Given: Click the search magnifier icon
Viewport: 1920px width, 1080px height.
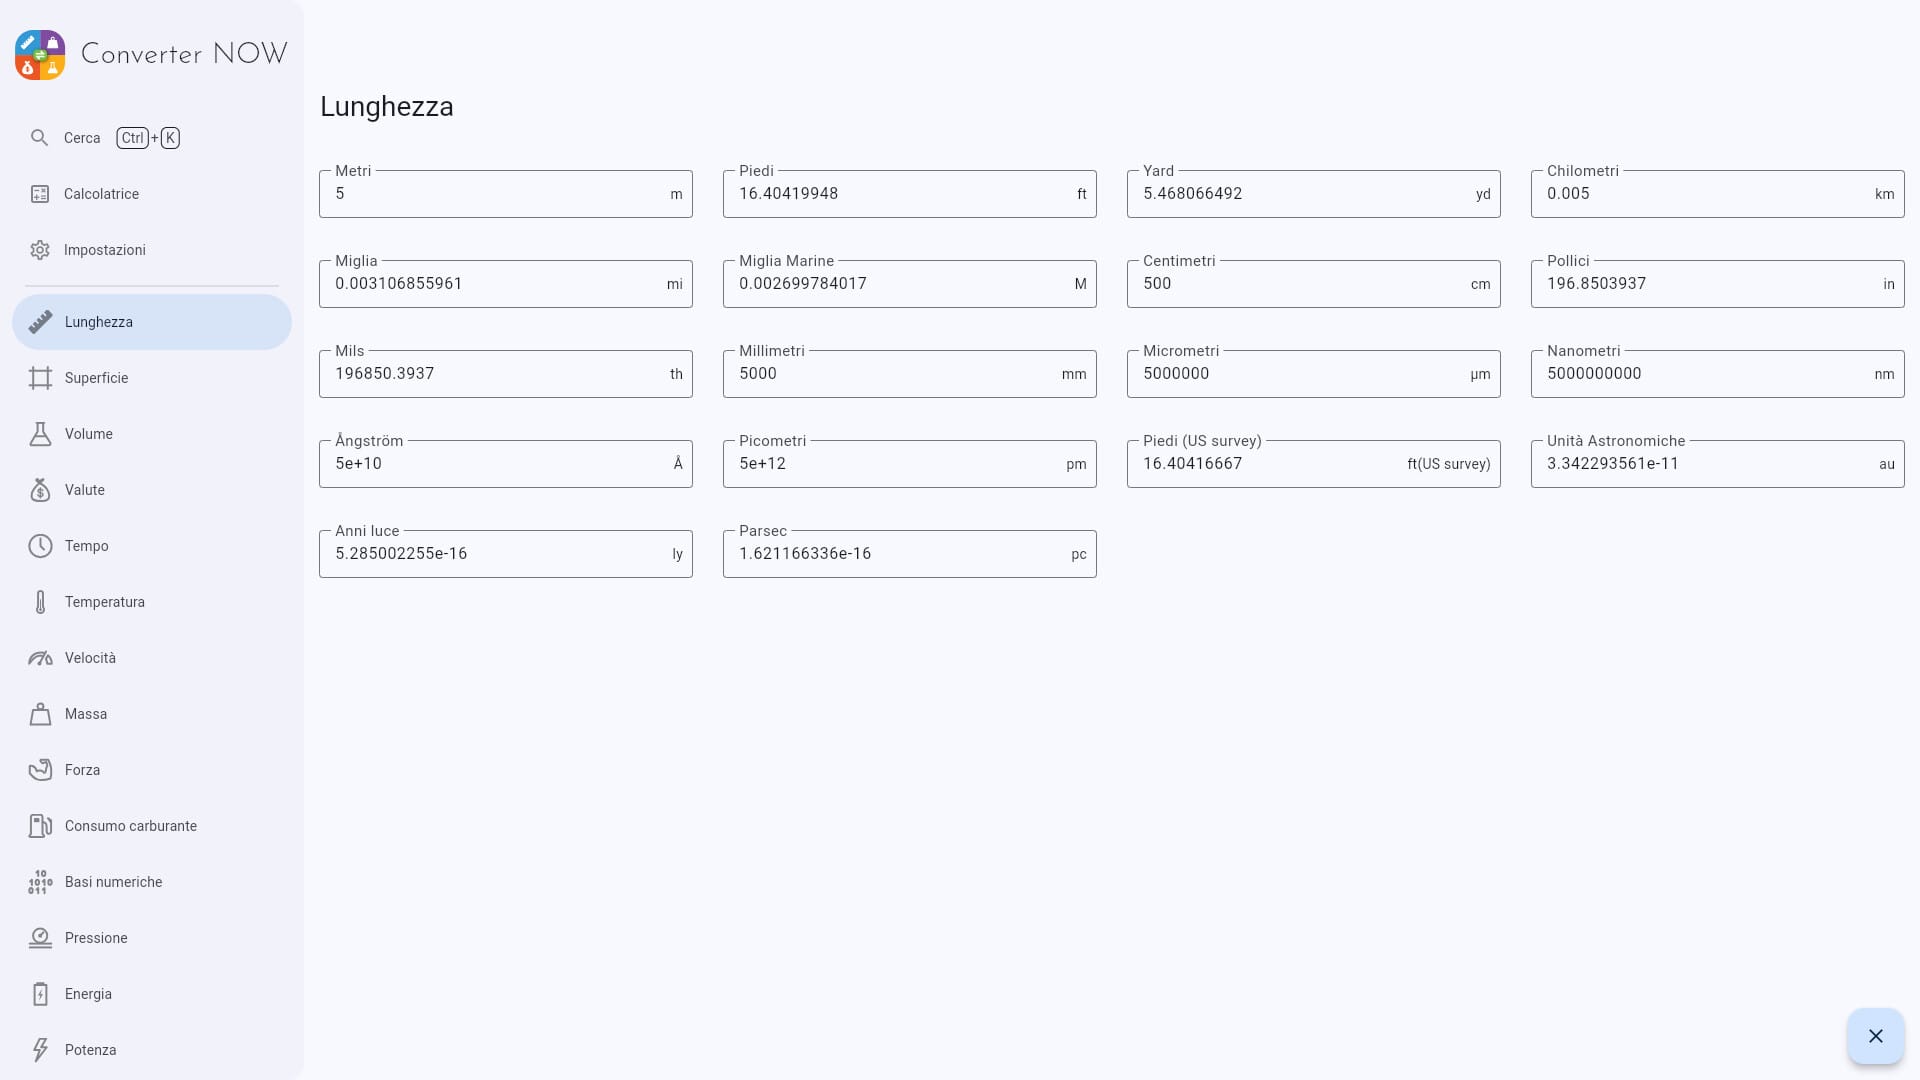Looking at the screenshot, I should [39, 138].
